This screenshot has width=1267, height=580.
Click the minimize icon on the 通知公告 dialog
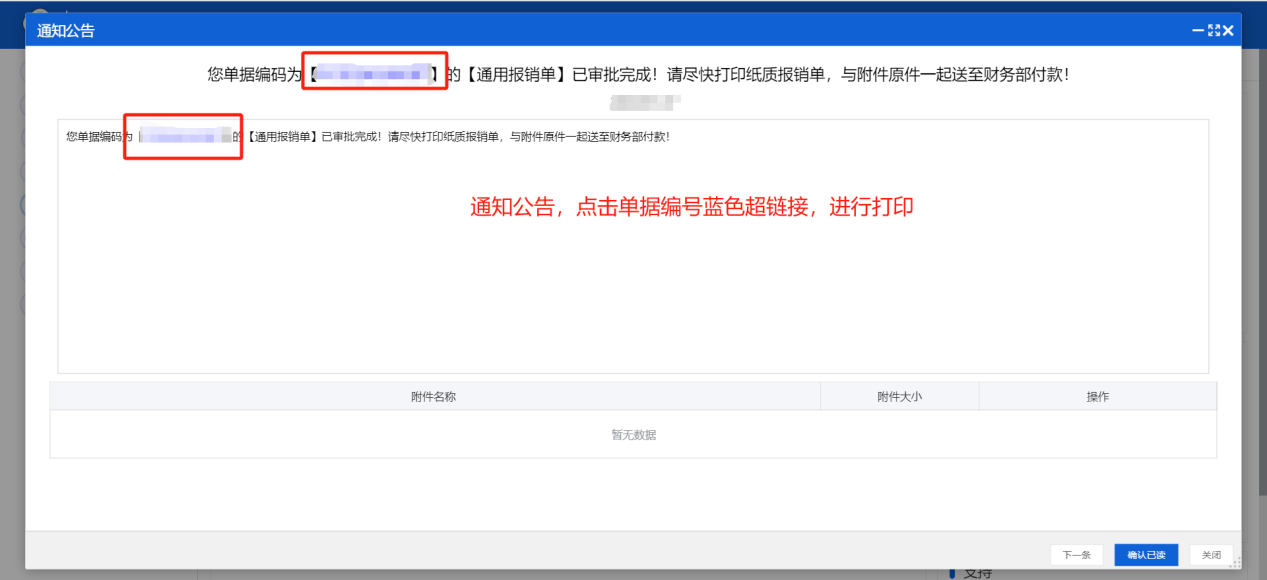point(1196,29)
